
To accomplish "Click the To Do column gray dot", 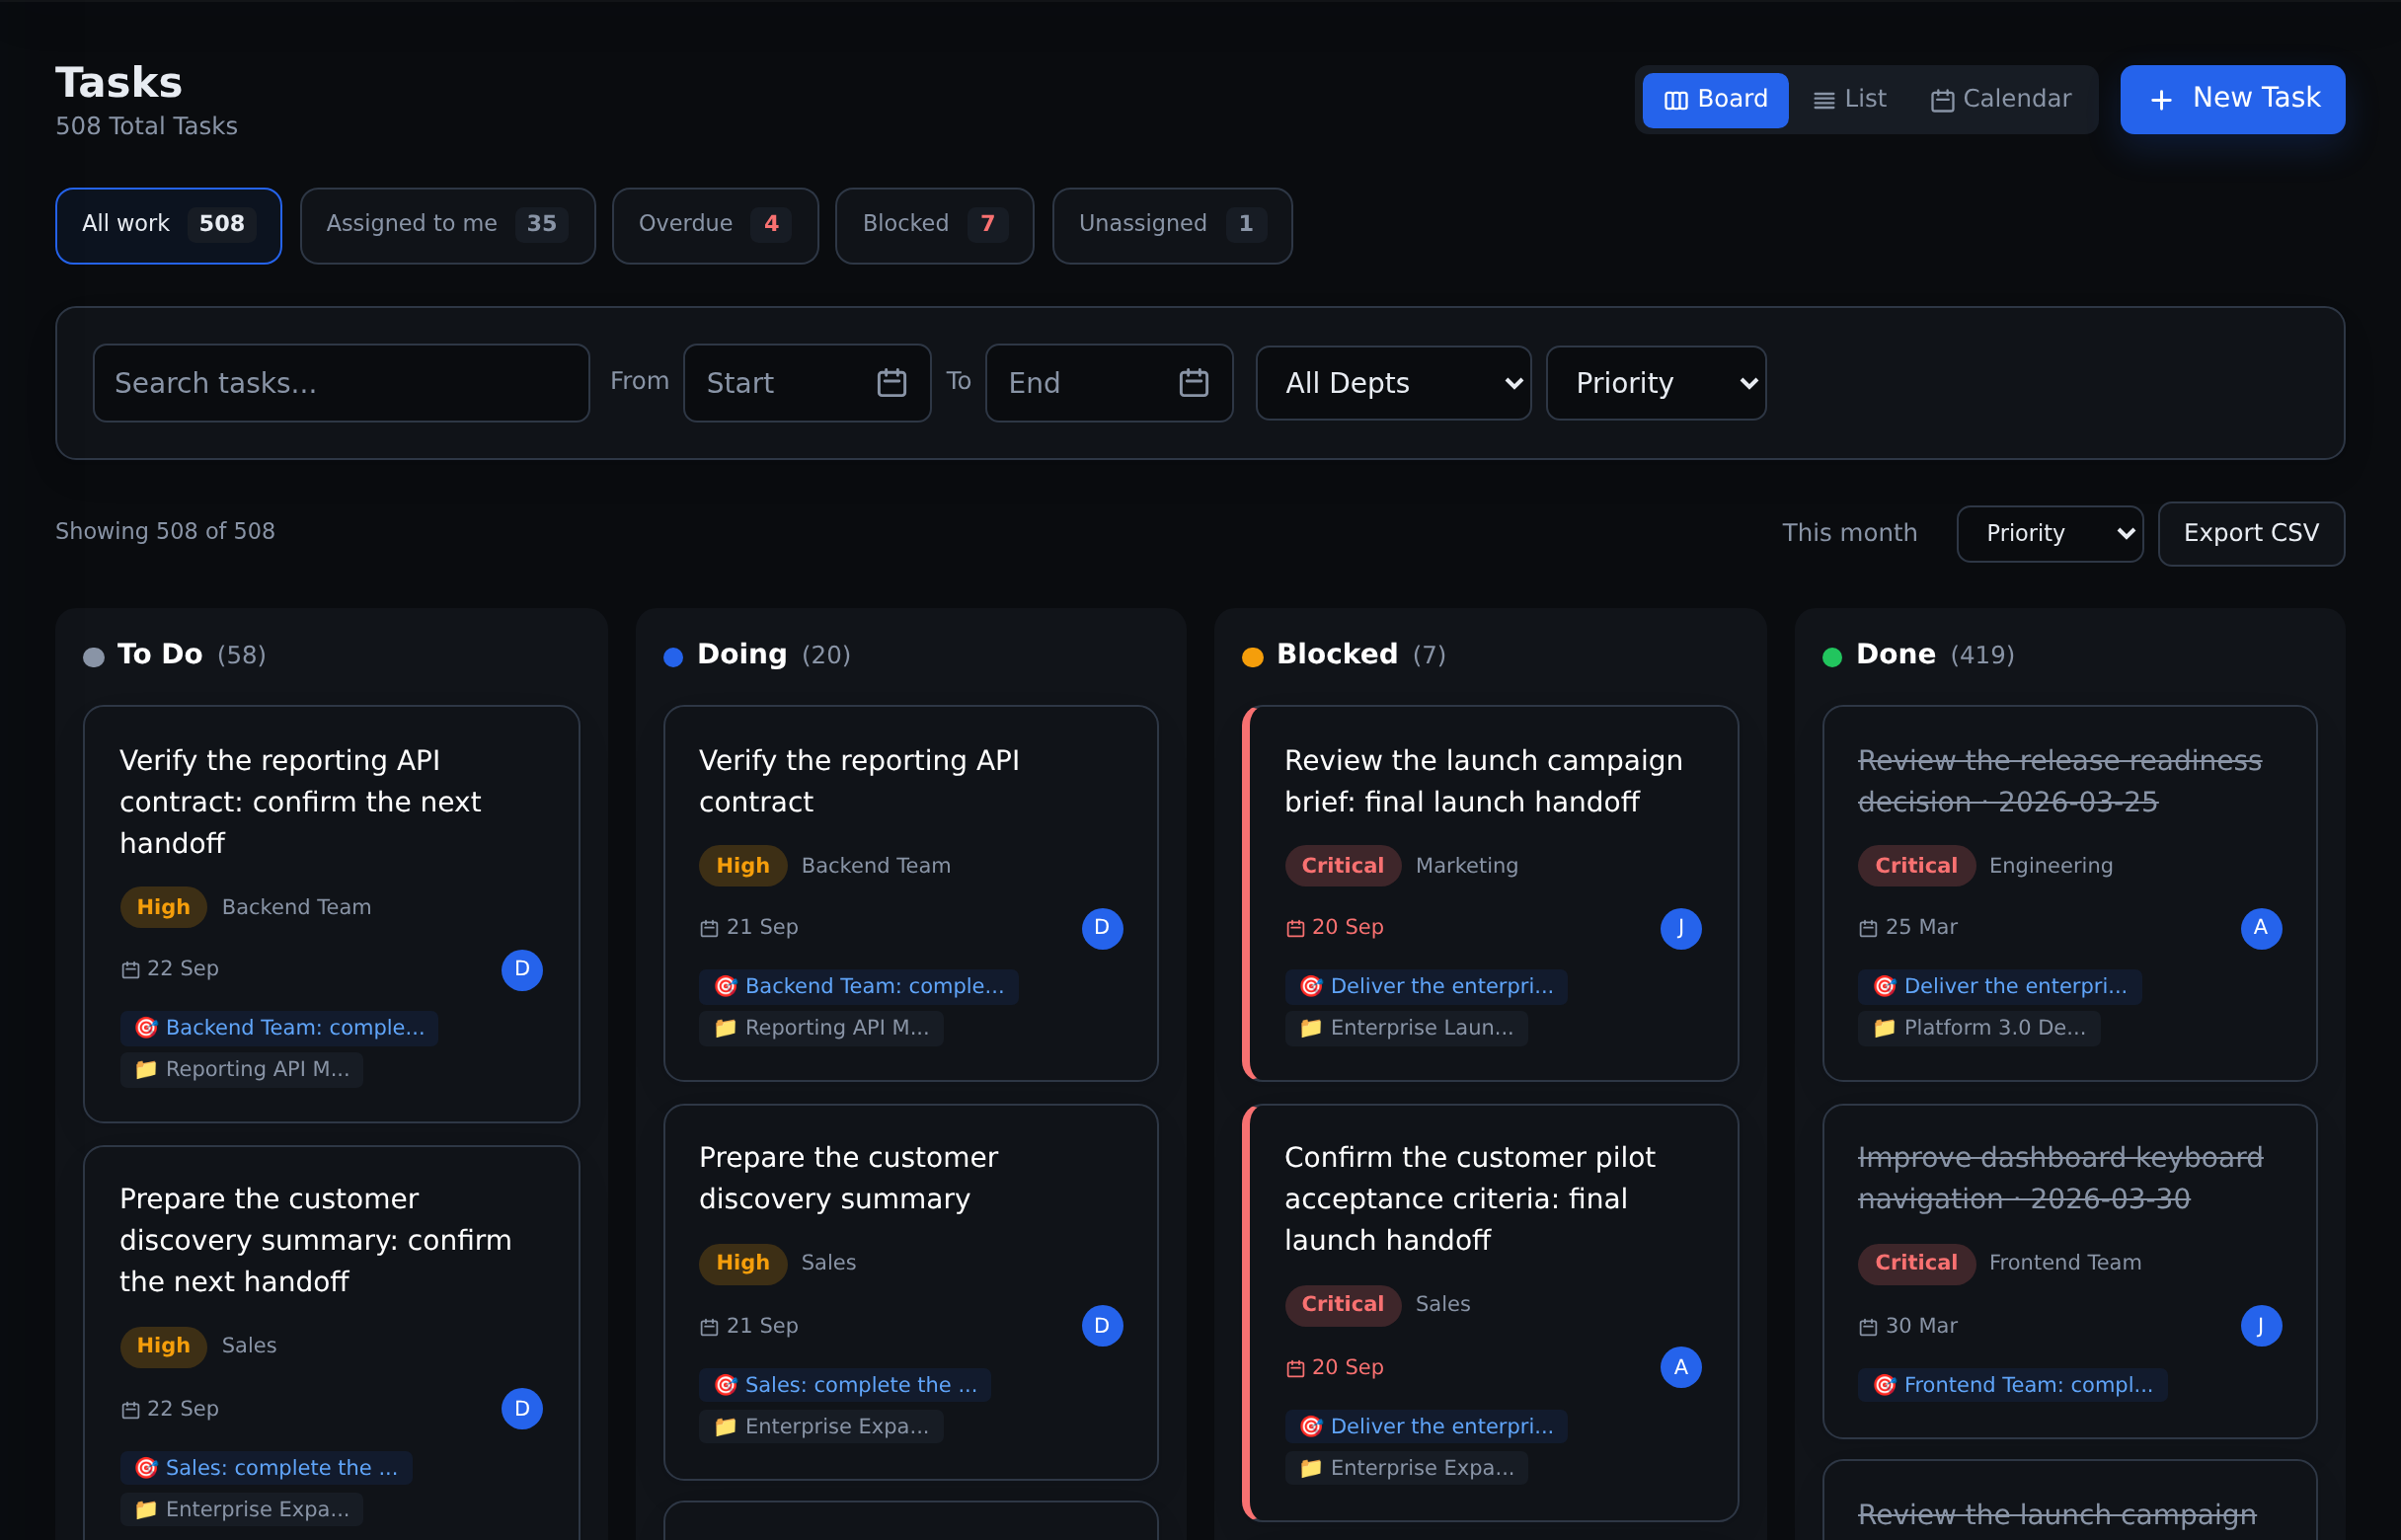I will click(93, 657).
